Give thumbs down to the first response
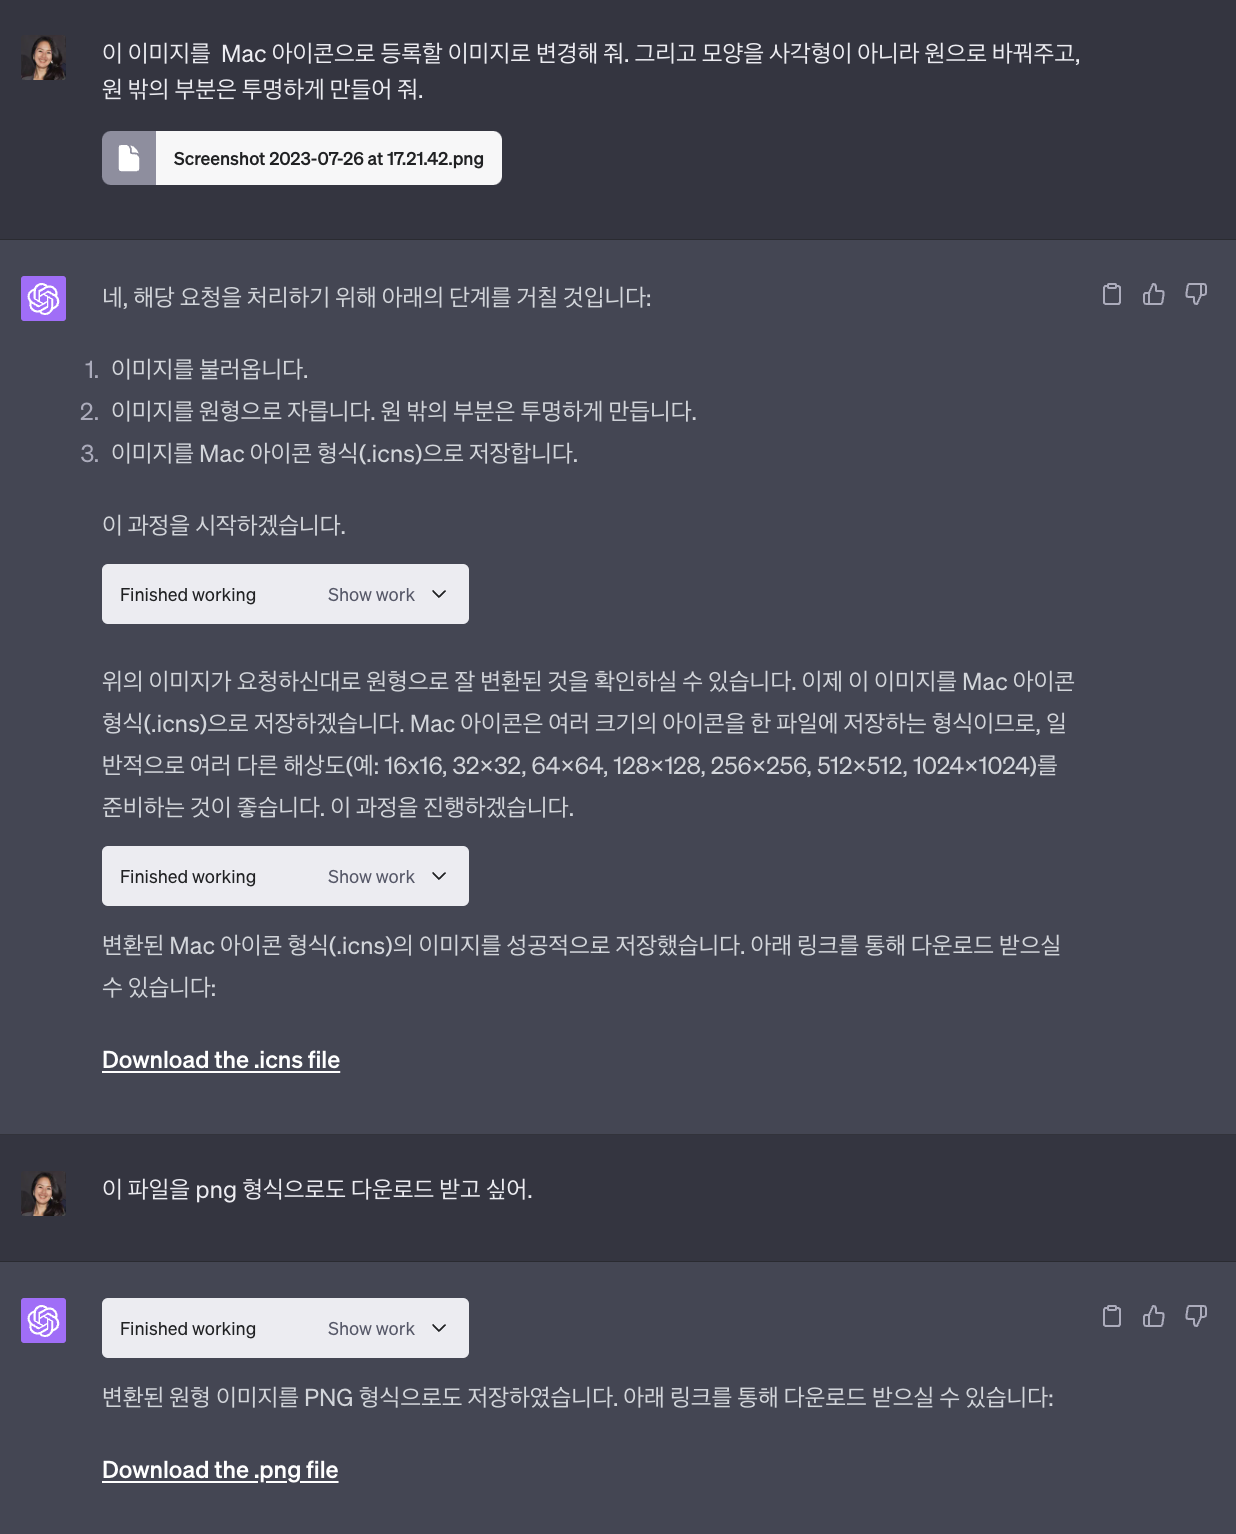 click(x=1196, y=295)
